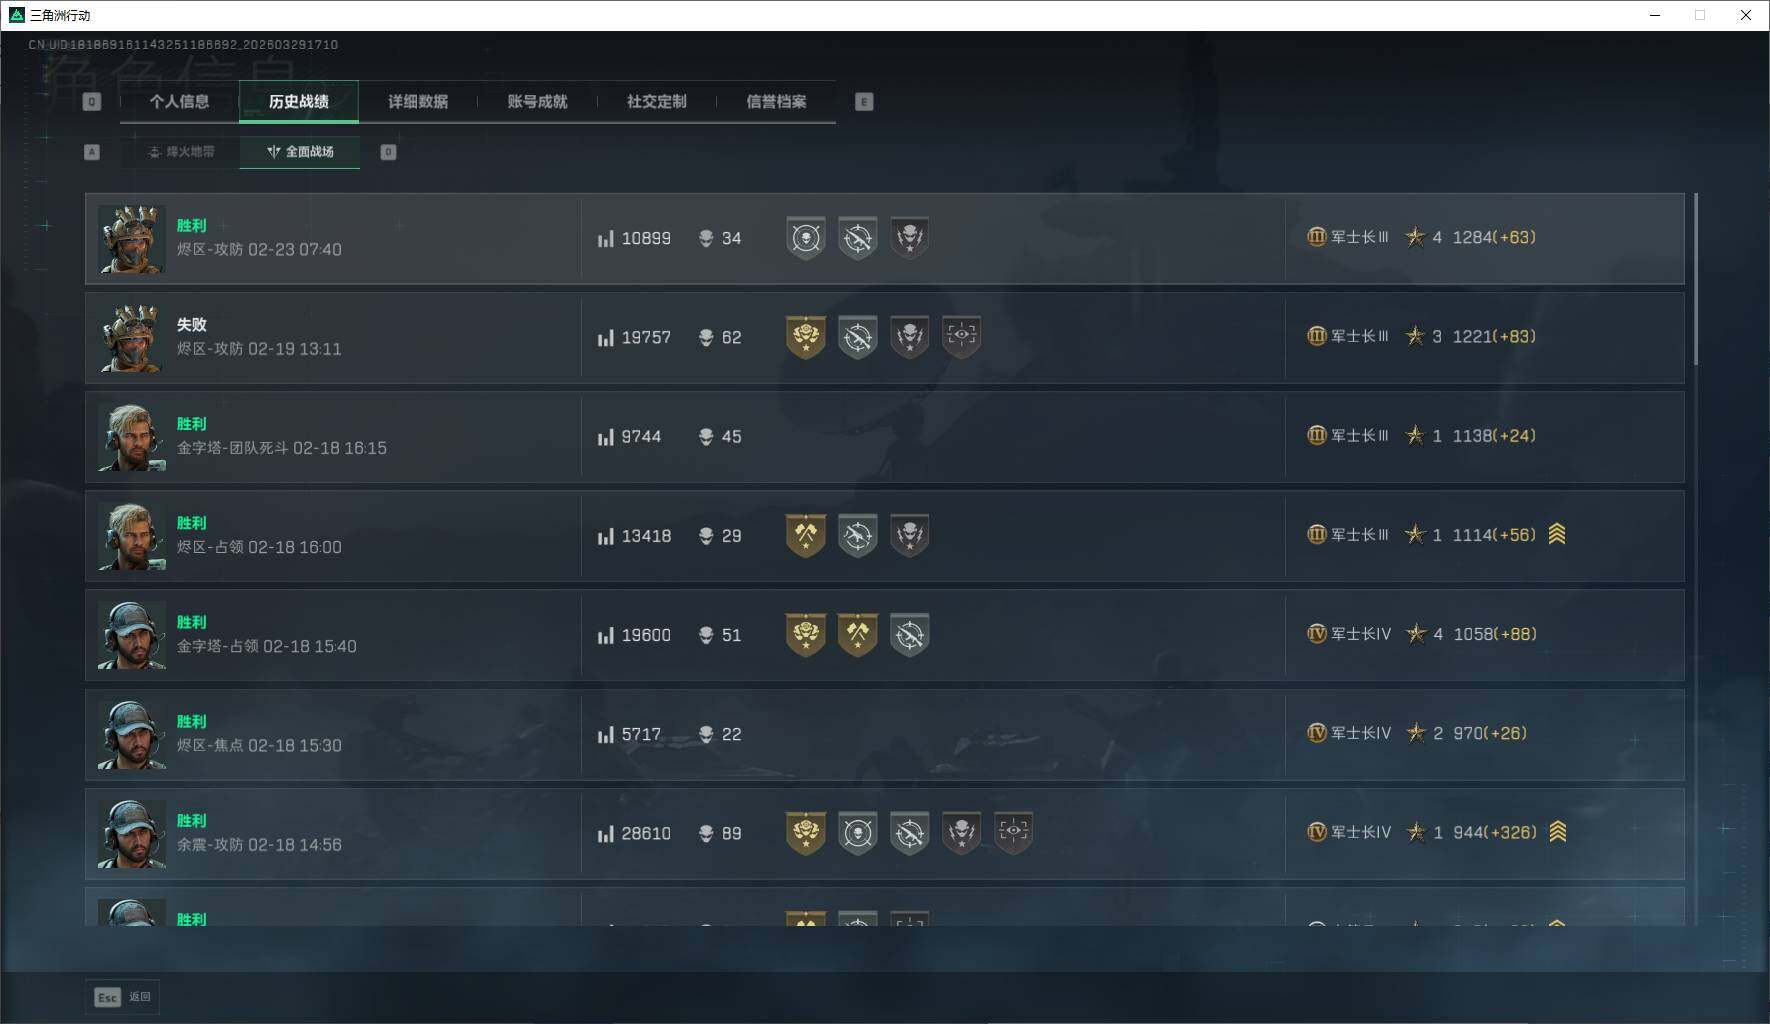
Task: Click crossed-axes badge in 02-18 16:00 match
Action: [x=806, y=536]
